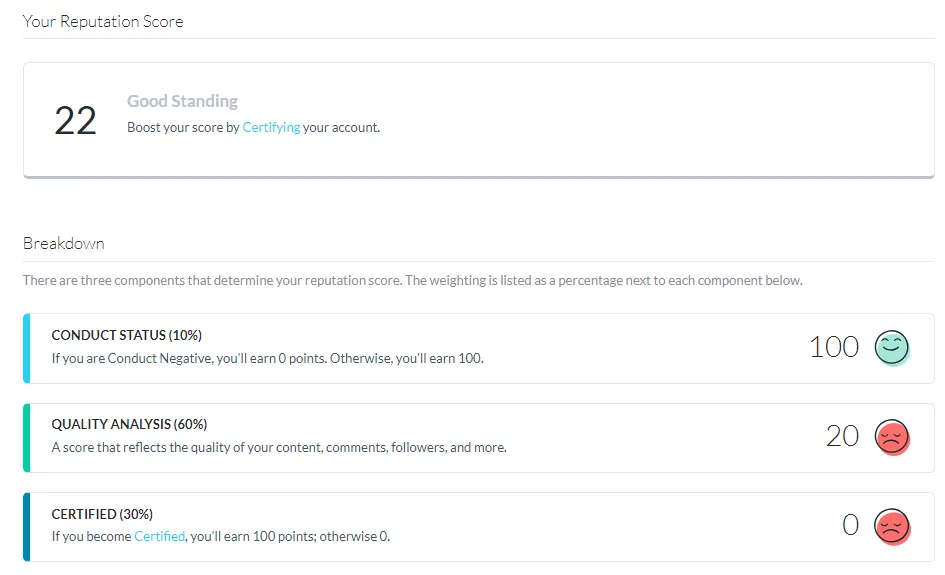Click the green smiley face icon
The image size is (945, 575).
892,348
